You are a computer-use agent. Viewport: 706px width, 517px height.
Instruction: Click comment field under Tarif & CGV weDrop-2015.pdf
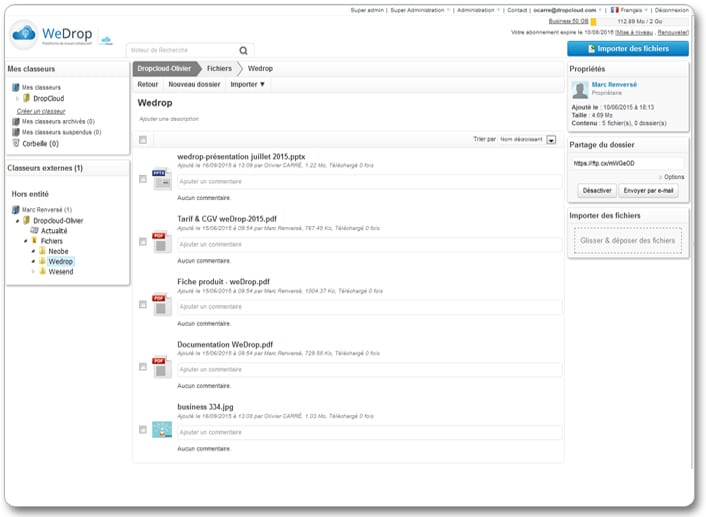point(369,244)
